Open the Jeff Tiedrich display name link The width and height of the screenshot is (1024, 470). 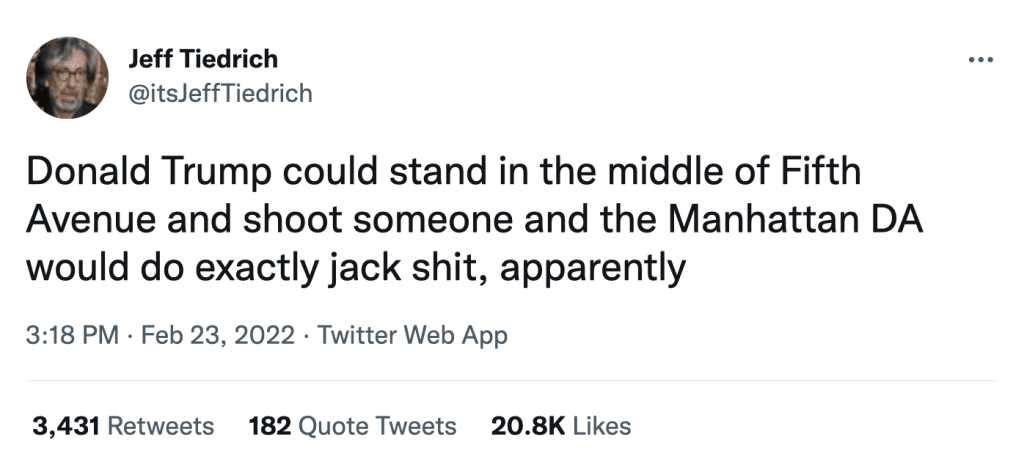coord(204,60)
